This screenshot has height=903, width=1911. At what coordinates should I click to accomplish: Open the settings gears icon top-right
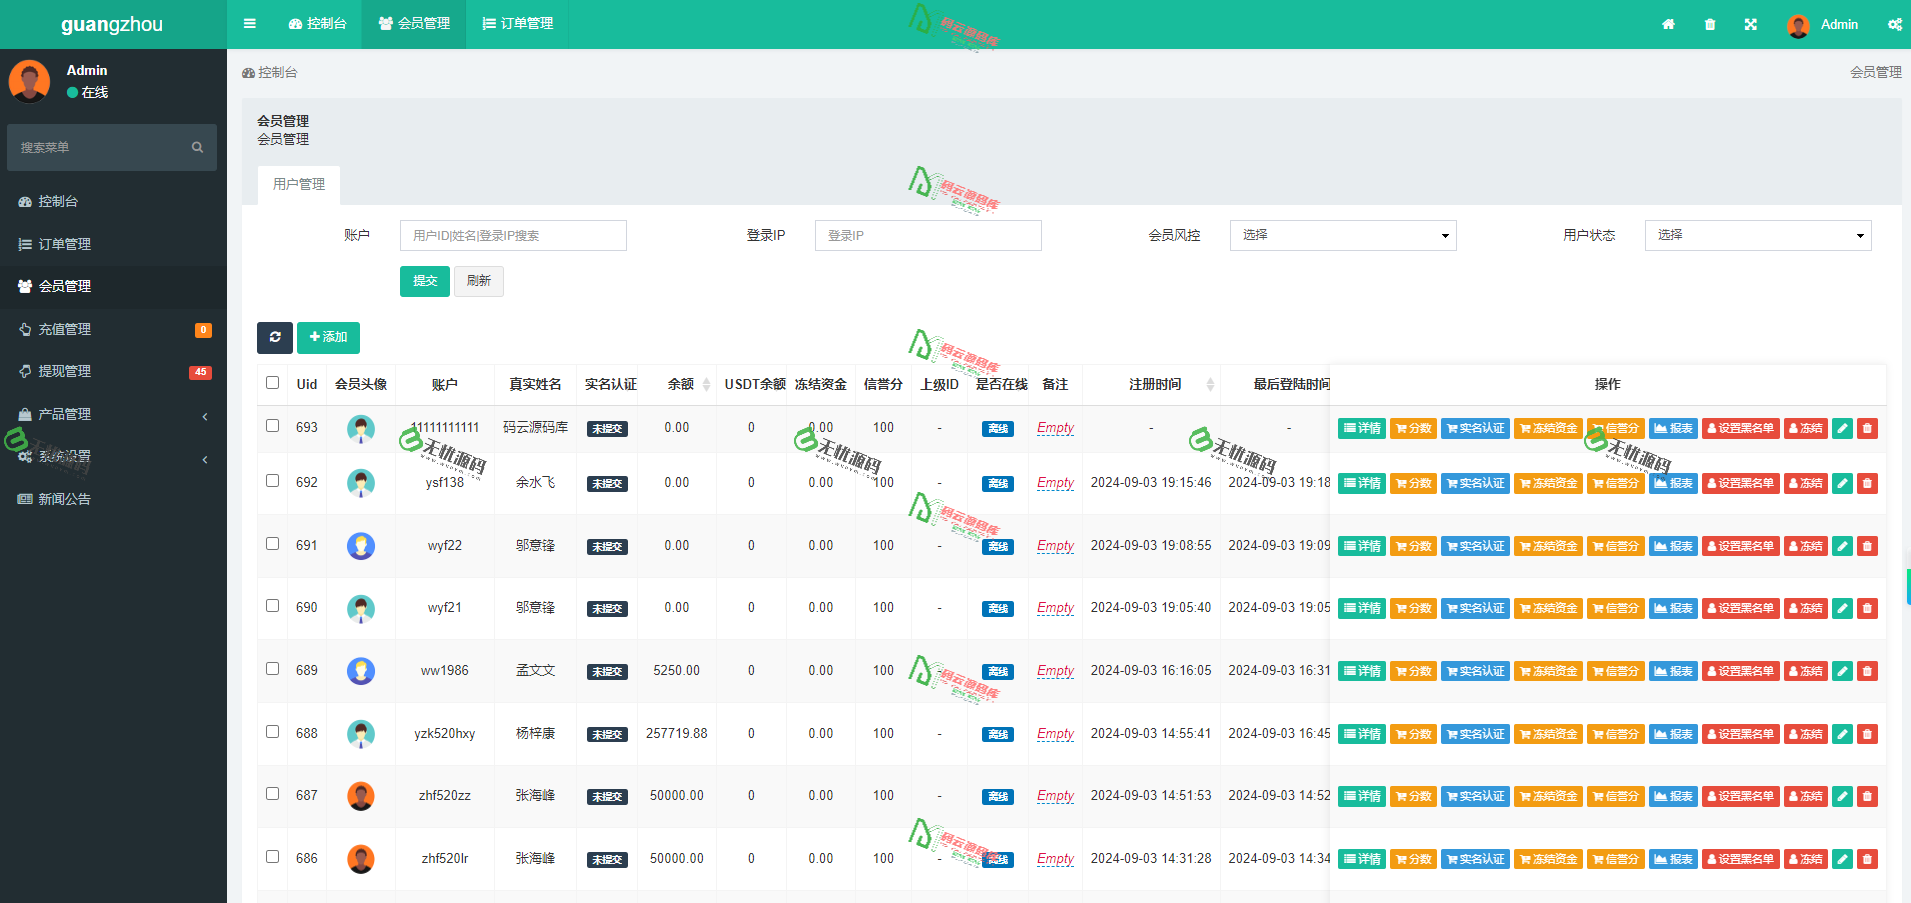pos(1894,25)
